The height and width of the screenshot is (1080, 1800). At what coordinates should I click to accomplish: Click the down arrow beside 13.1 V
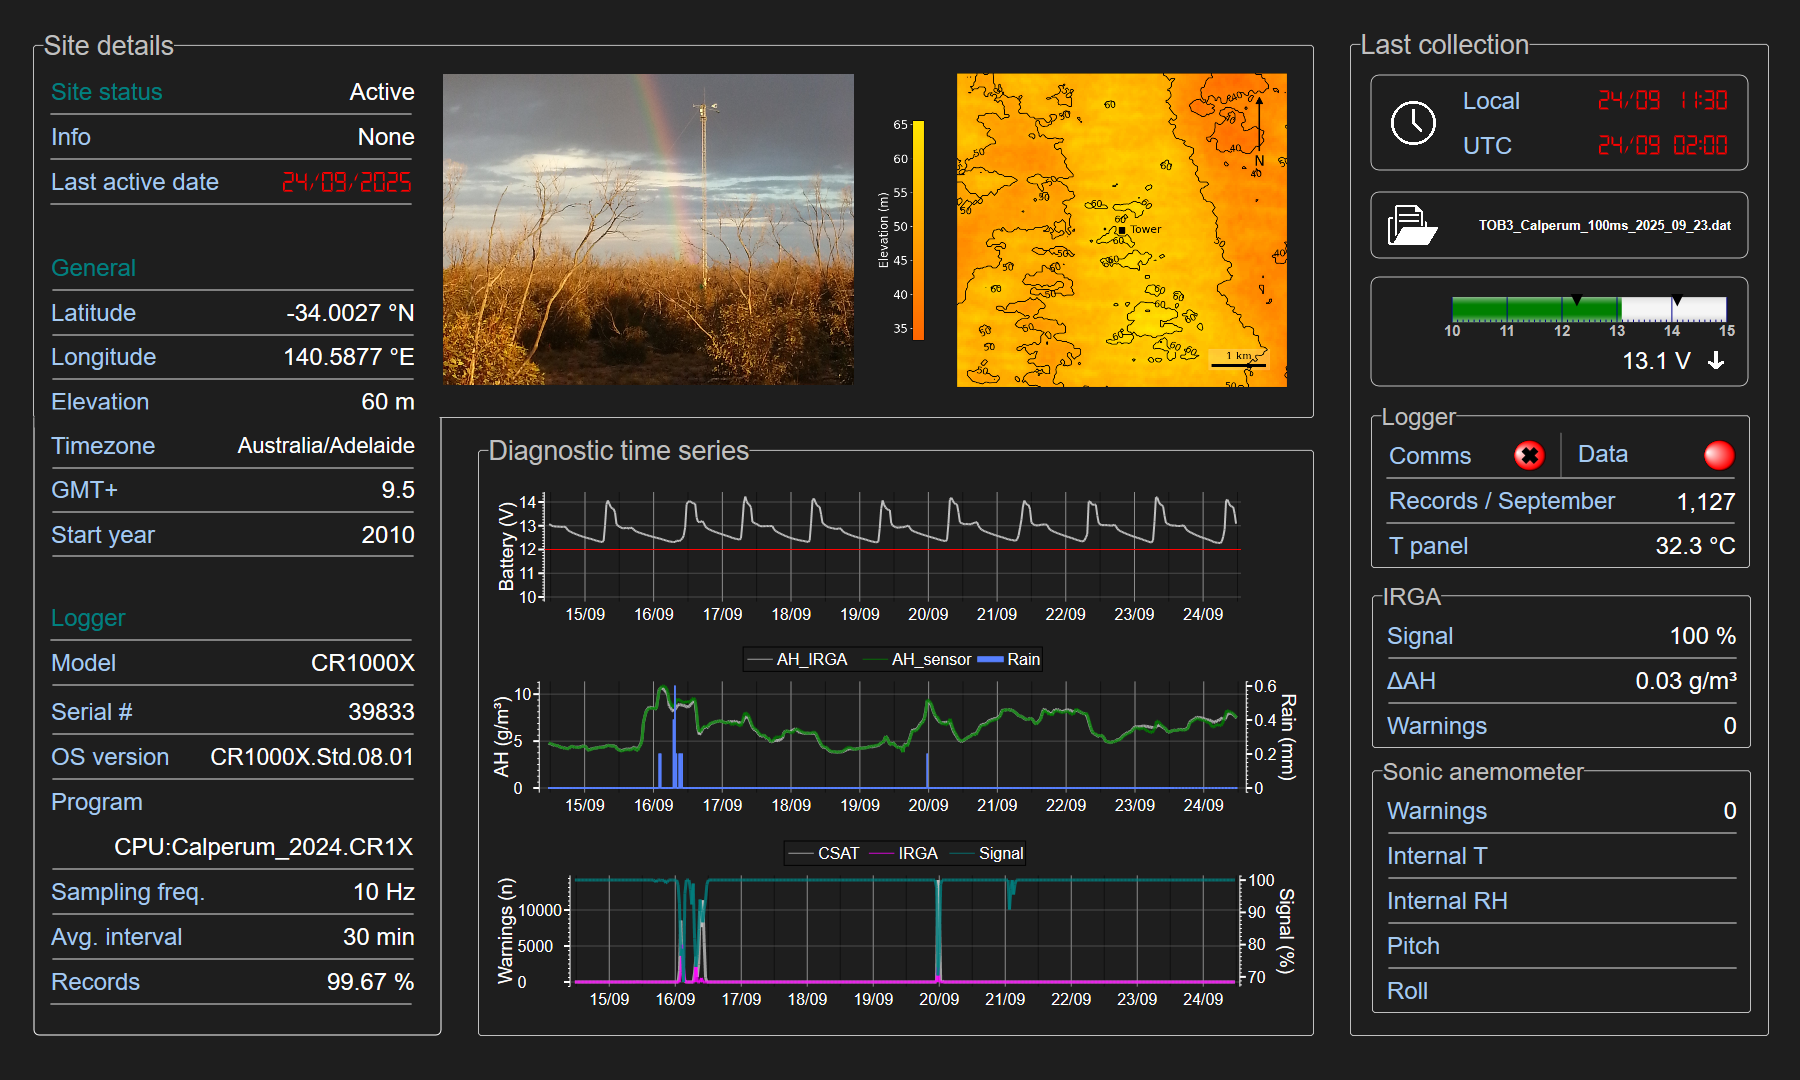tap(1716, 361)
